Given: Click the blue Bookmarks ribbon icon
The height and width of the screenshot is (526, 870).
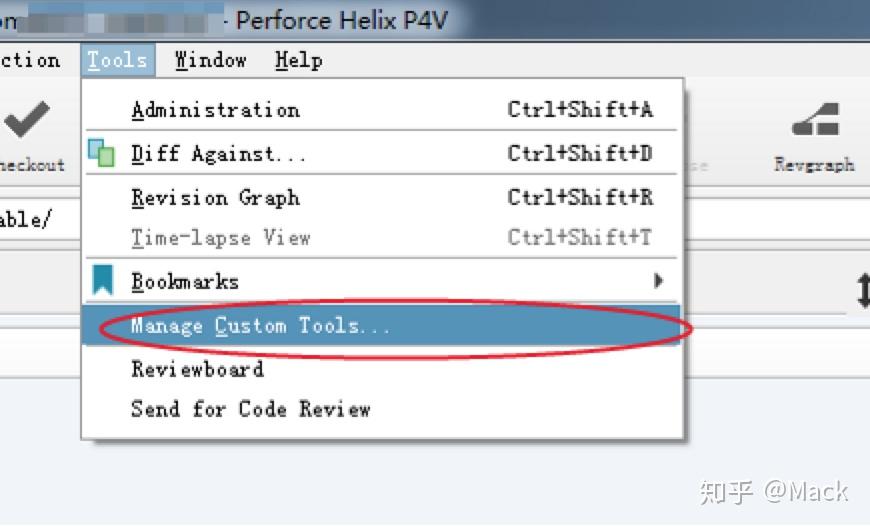Looking at the screenshot, I should (102, 281).
